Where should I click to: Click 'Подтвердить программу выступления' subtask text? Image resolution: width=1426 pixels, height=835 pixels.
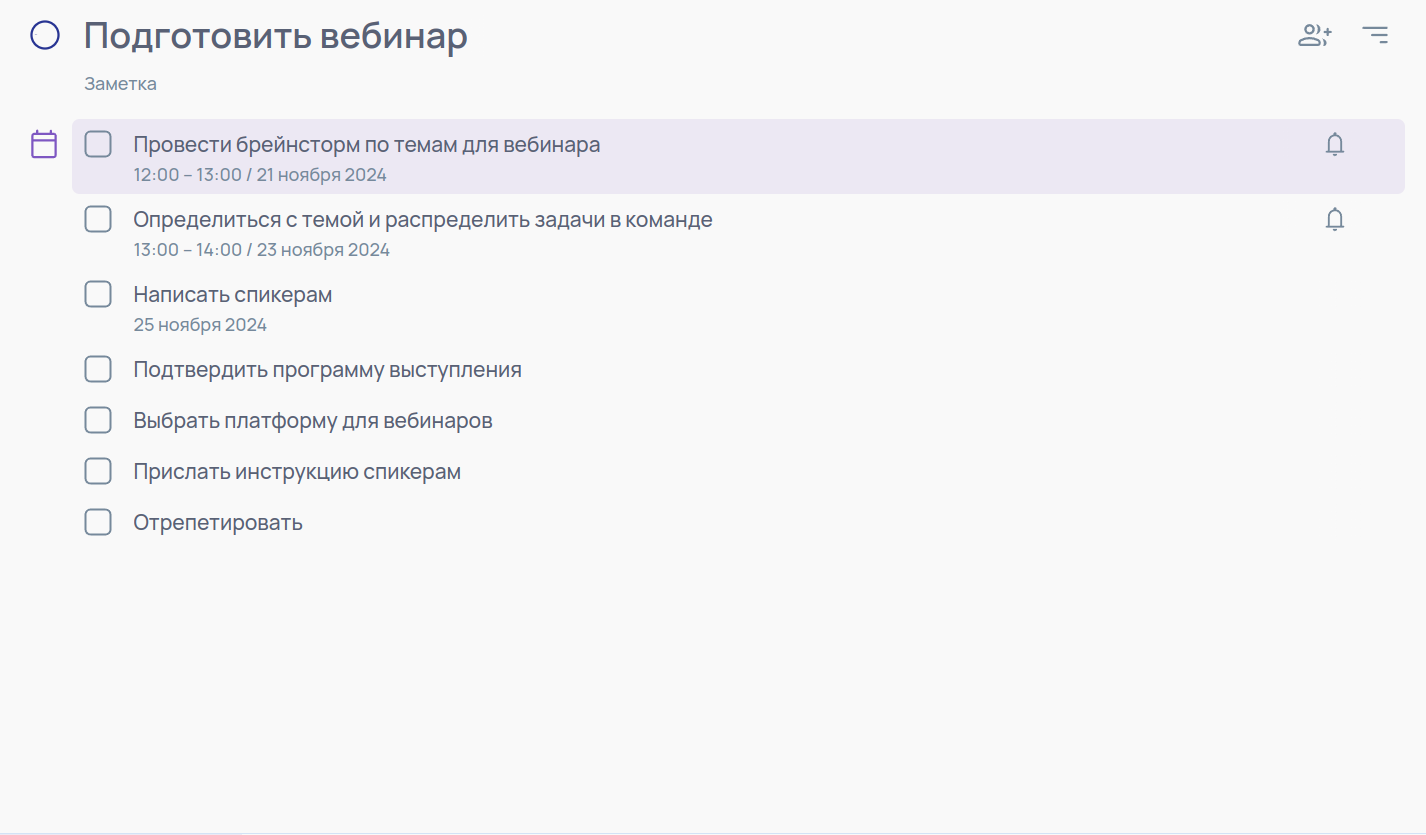click(328, 370)
